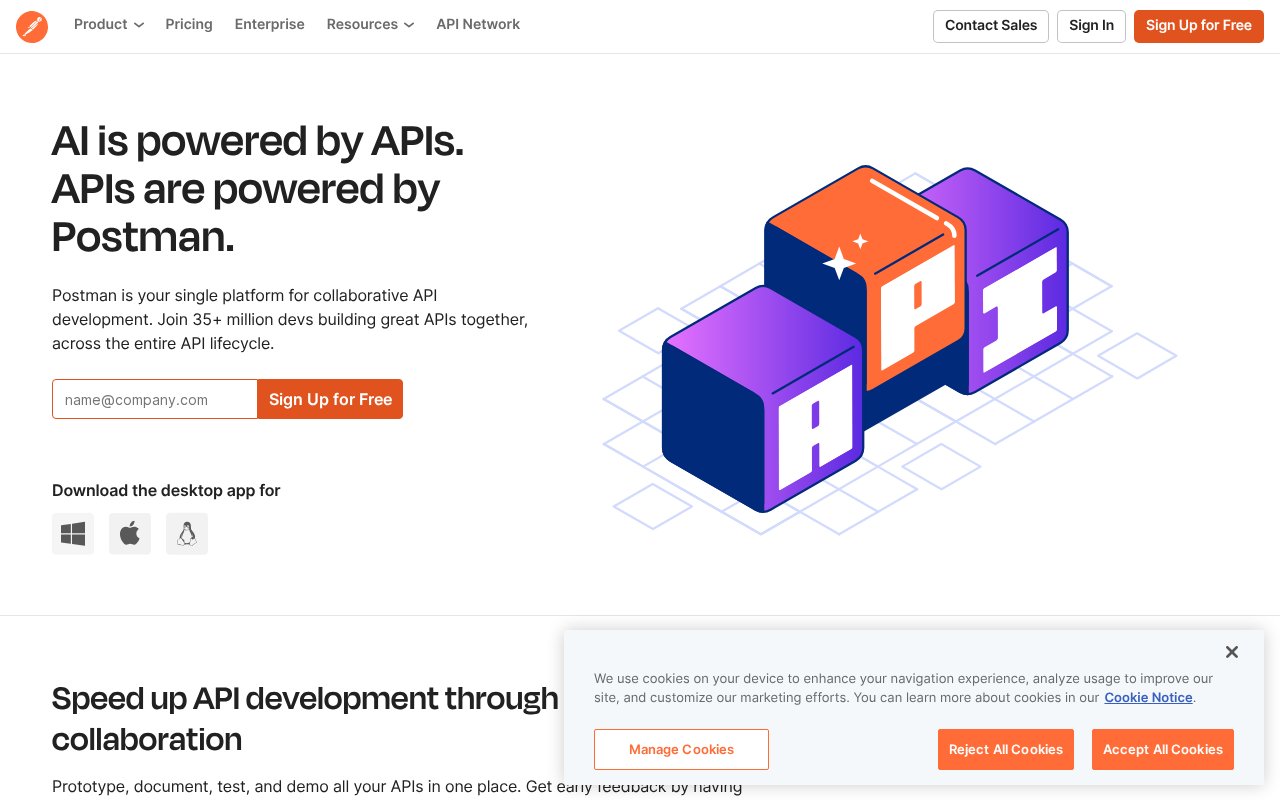The image size is (1280, 800).
Task: Click the API cubes illustration
Action: (888, 348)
